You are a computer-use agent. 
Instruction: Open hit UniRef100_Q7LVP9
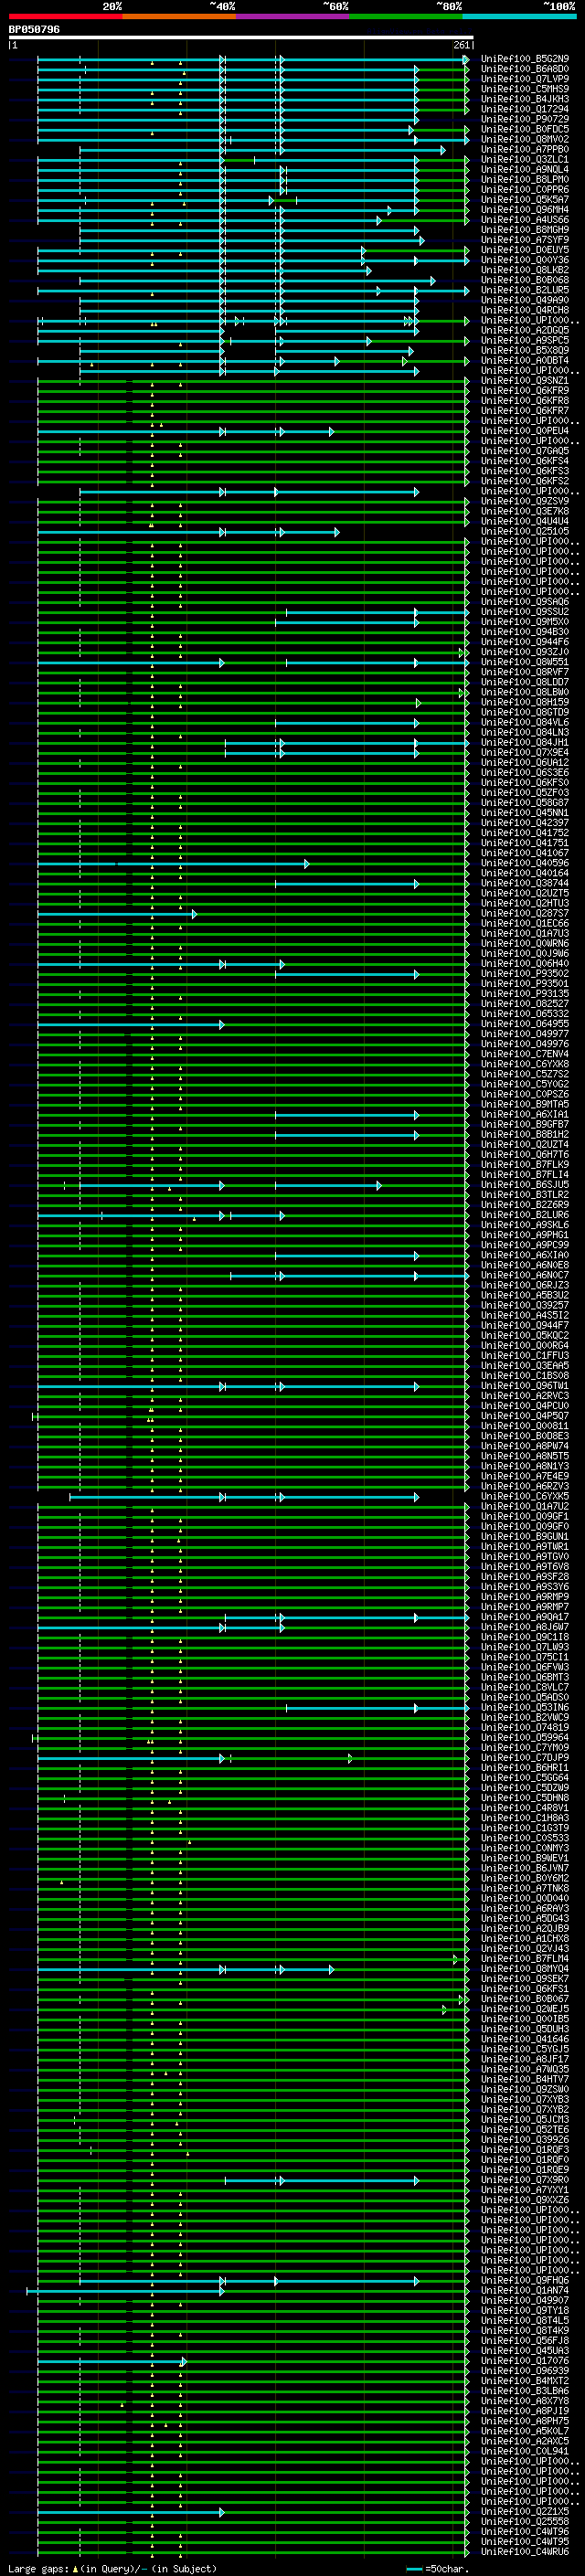tap(525, 79)
